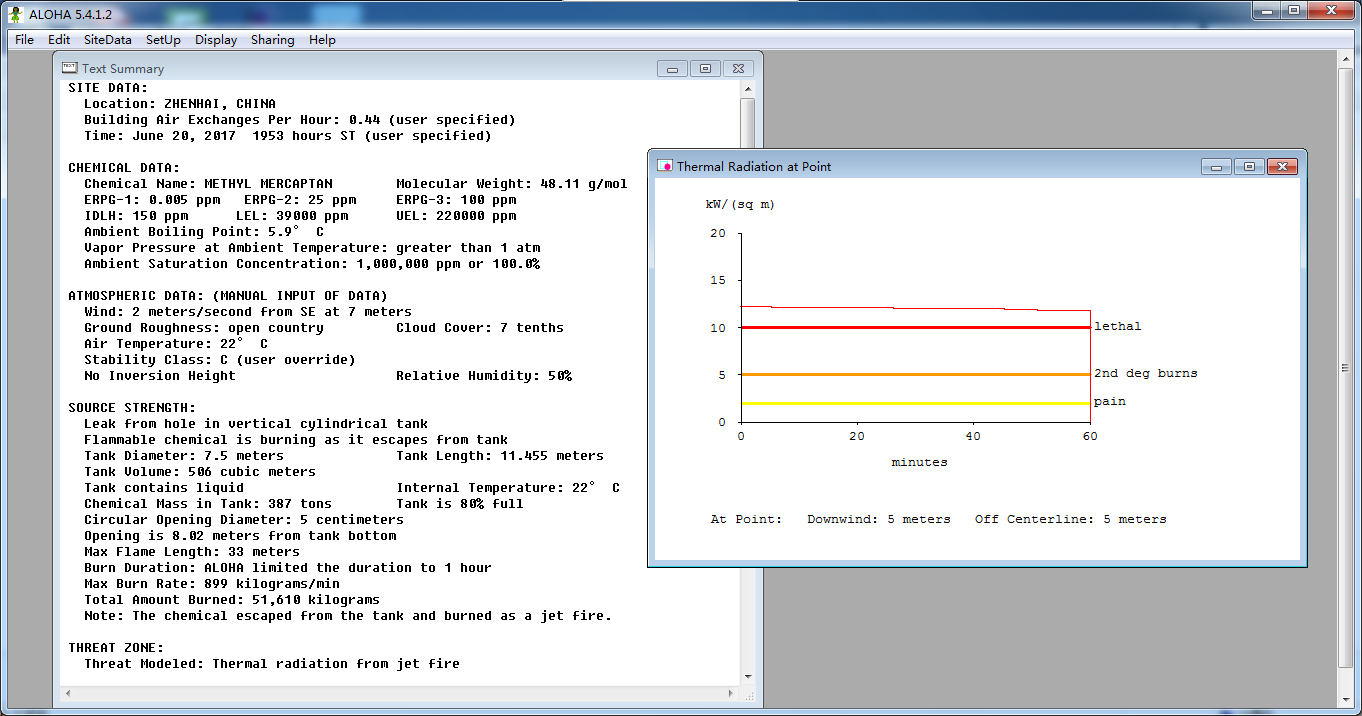Click main window vertical scrollbar thumb
Screen dimensions: 1362x716
tap(1346, 368)
